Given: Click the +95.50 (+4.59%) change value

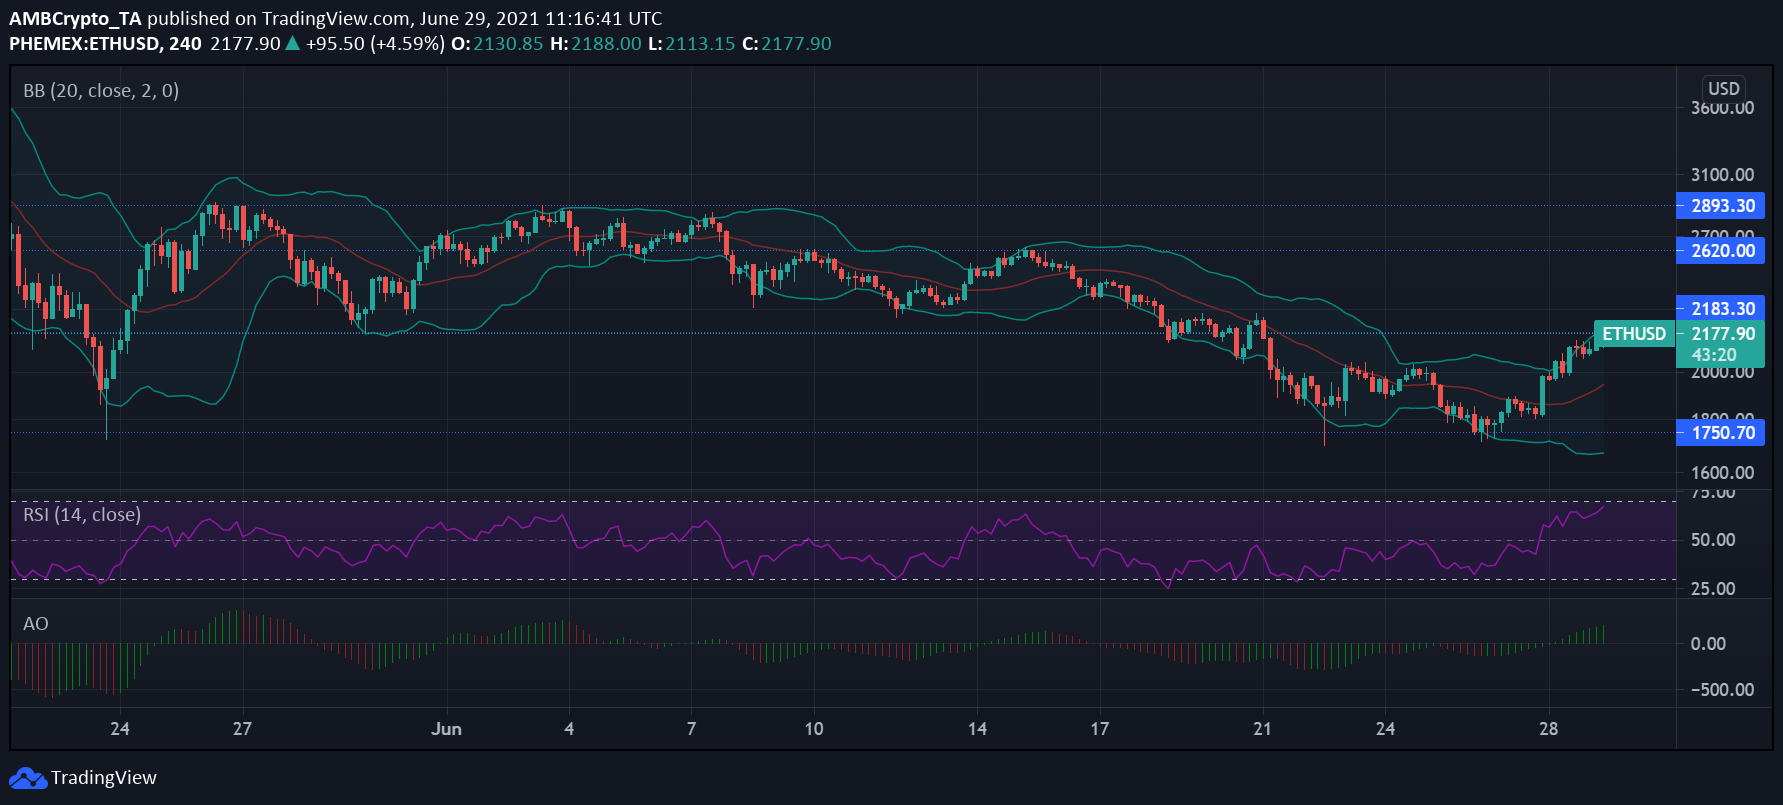Looking at the screenshot, I should [375, 44].
